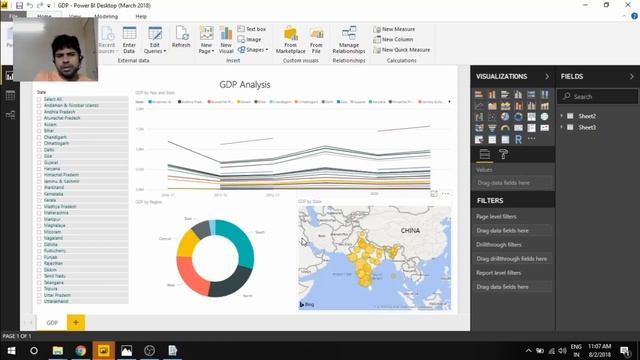Viewport: 640px width, 360px height.
Task: Check the Assam checkbox
Action: (39, 124)
